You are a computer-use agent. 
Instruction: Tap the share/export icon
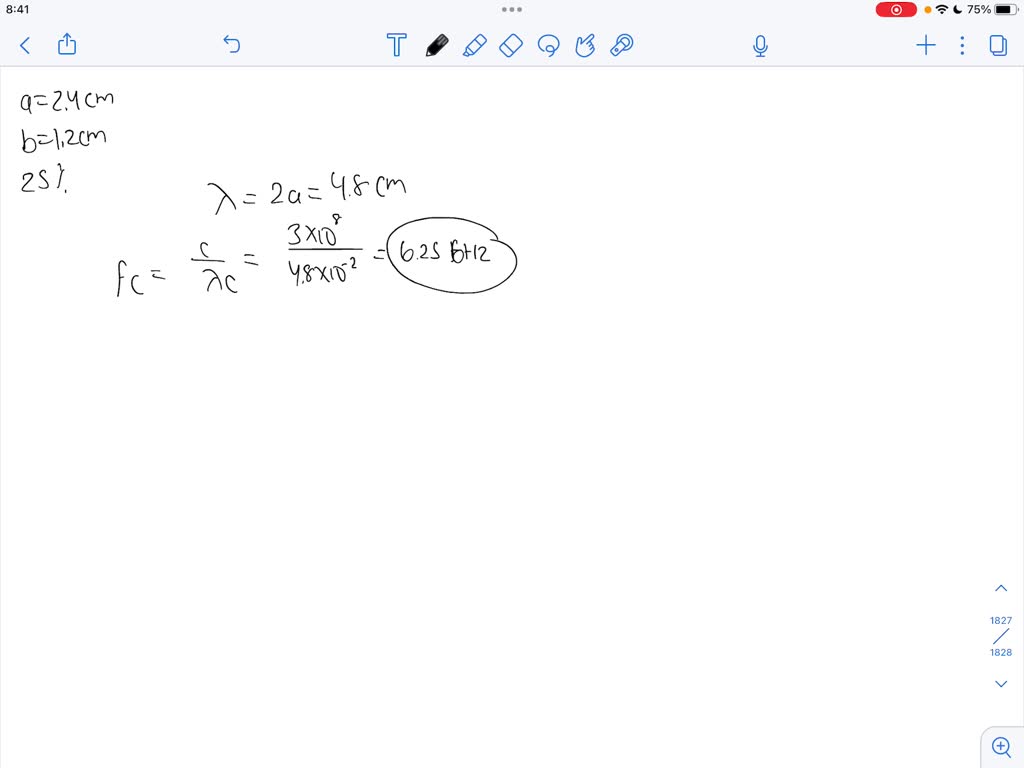tap(66, 45)
